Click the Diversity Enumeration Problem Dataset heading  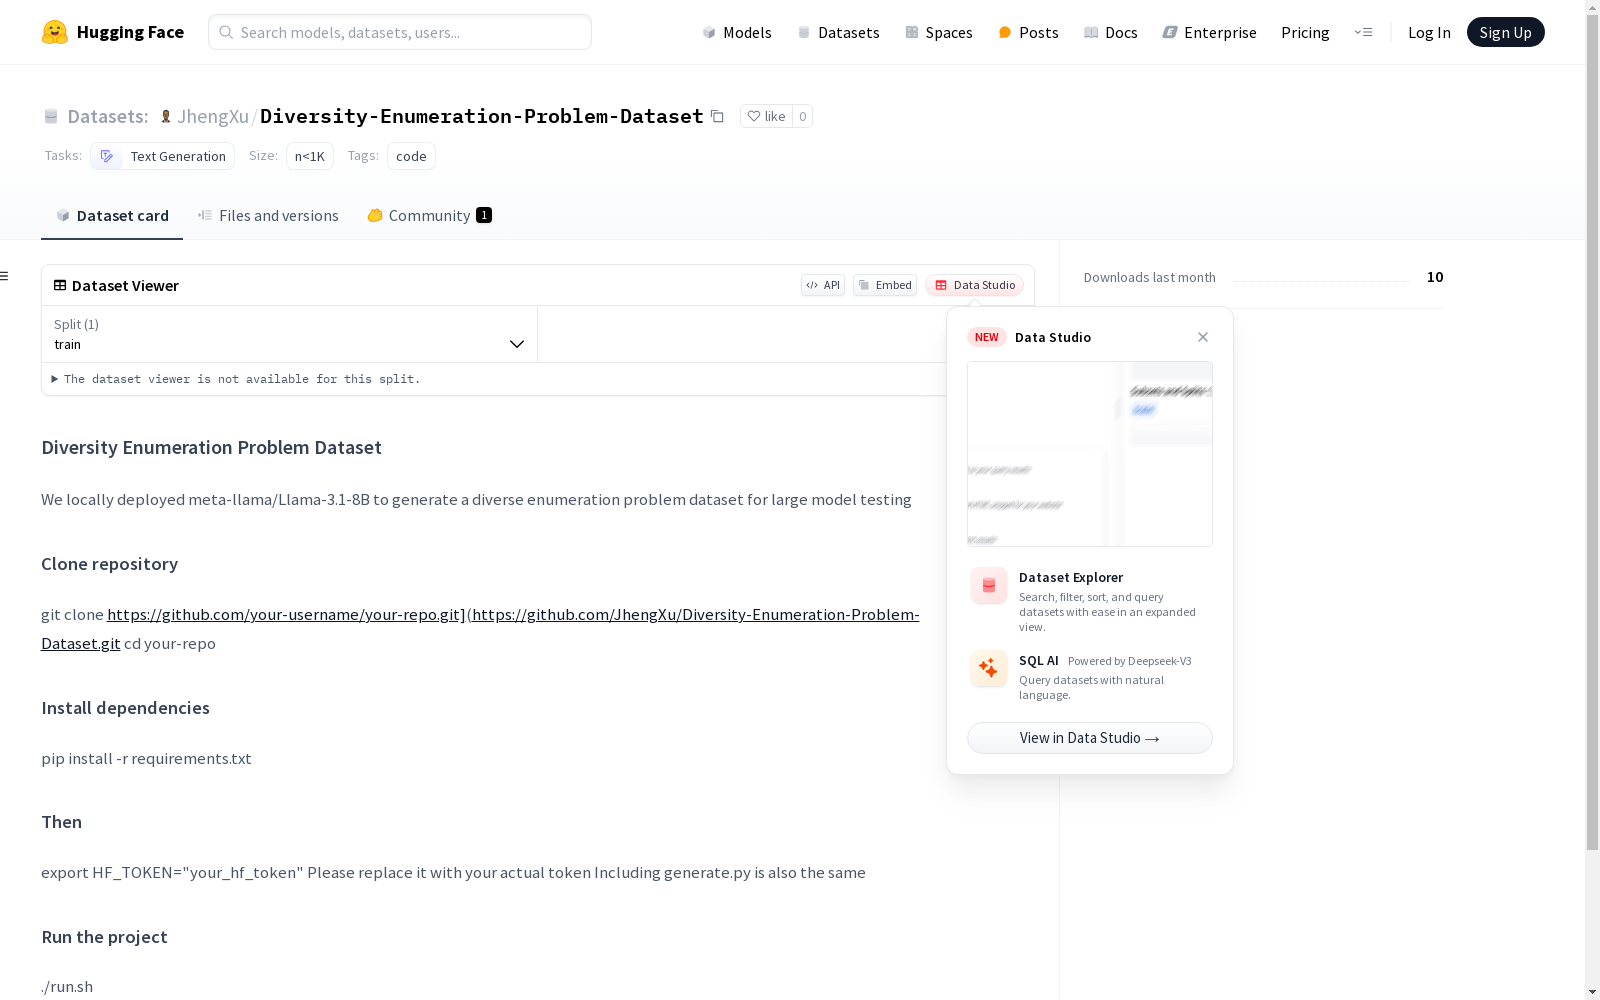coord(211,447)
